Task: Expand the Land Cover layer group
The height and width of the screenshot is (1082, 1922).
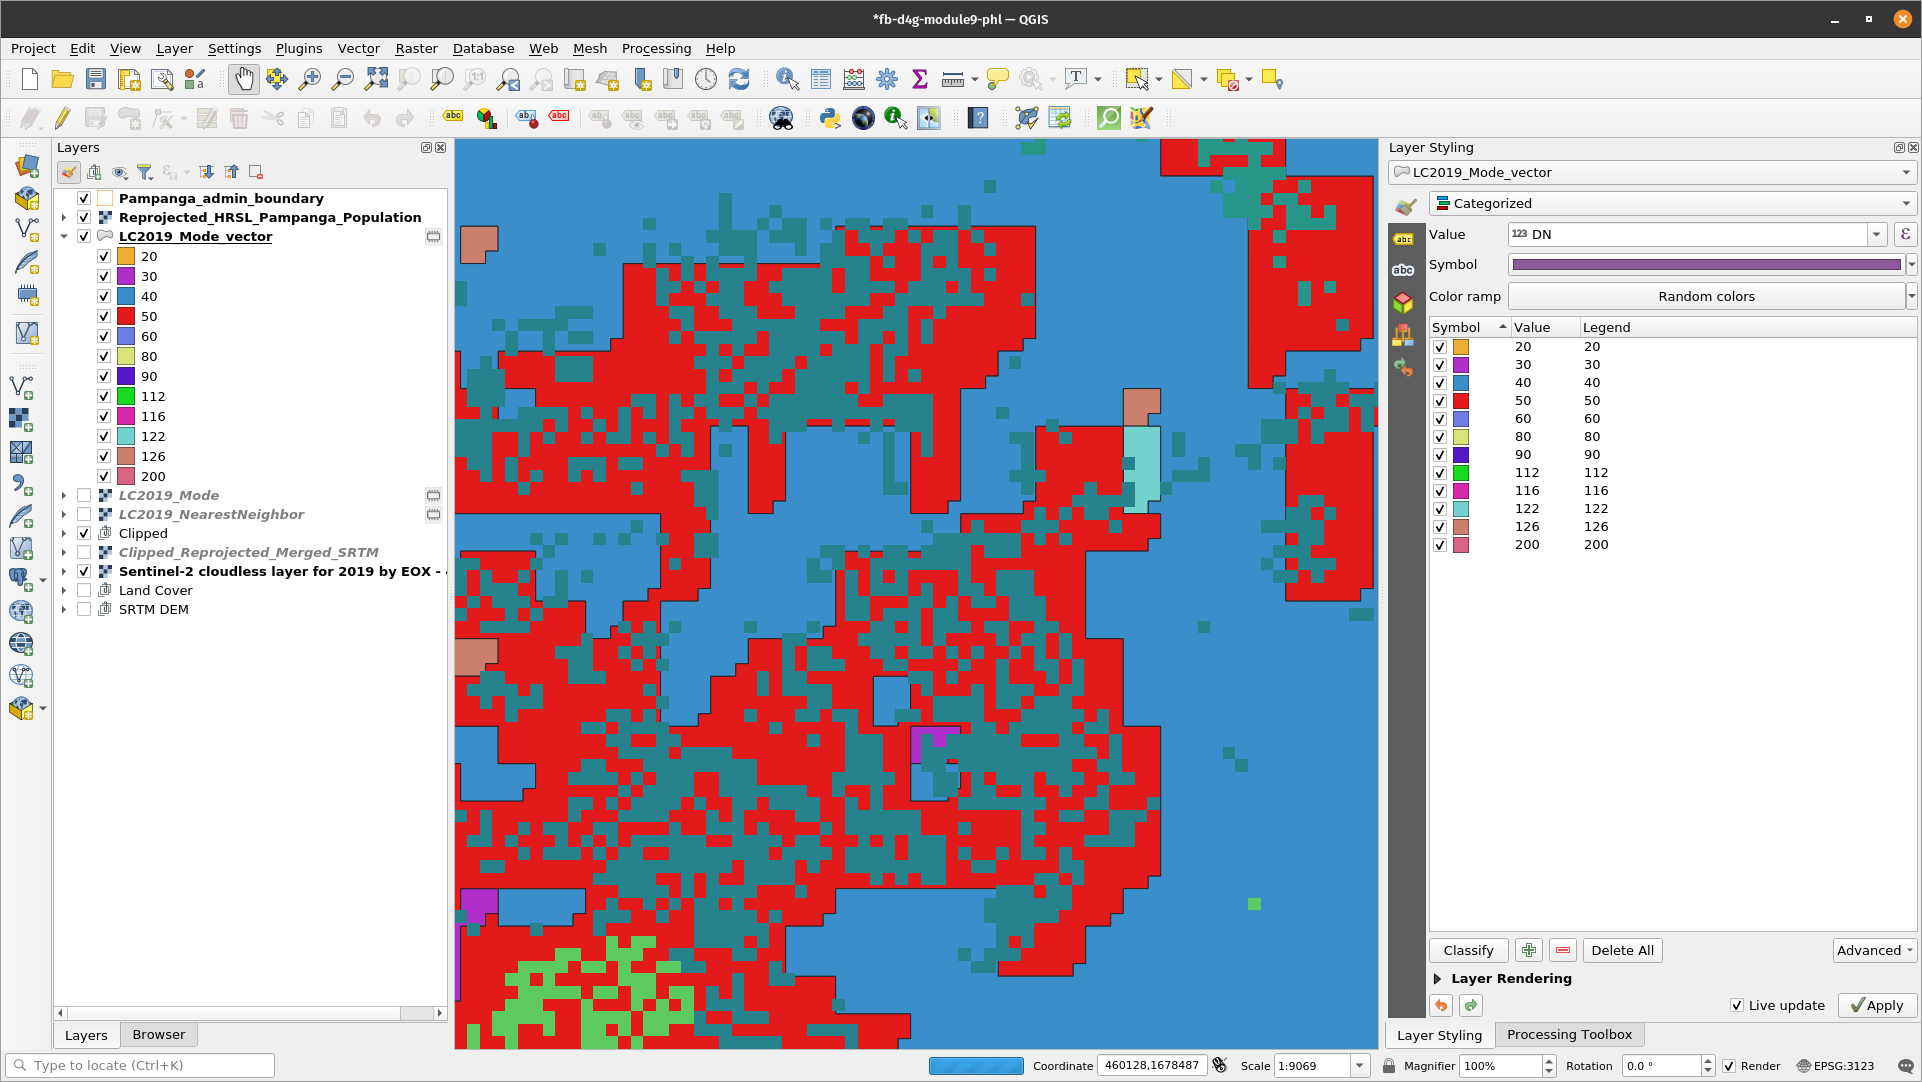Action: coord(63,590)
